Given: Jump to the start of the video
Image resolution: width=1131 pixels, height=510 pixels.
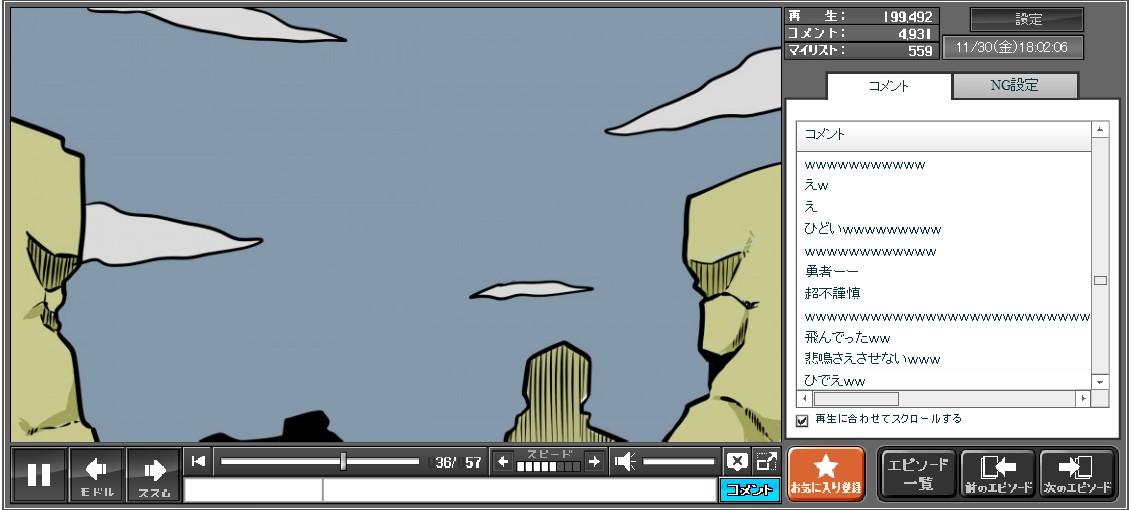Looking at the screenshot, I should 199,461.
